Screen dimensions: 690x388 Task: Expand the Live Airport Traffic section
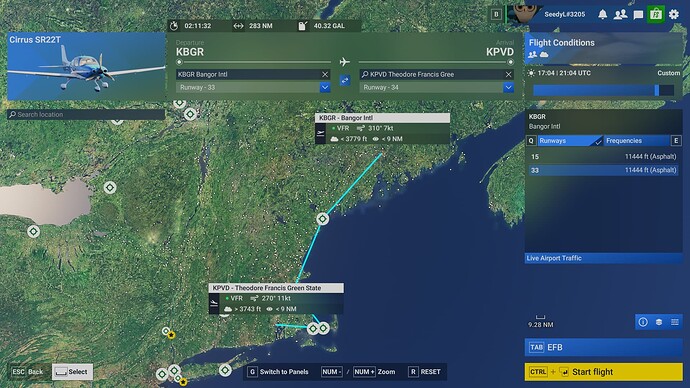click(x=603, y=258)
